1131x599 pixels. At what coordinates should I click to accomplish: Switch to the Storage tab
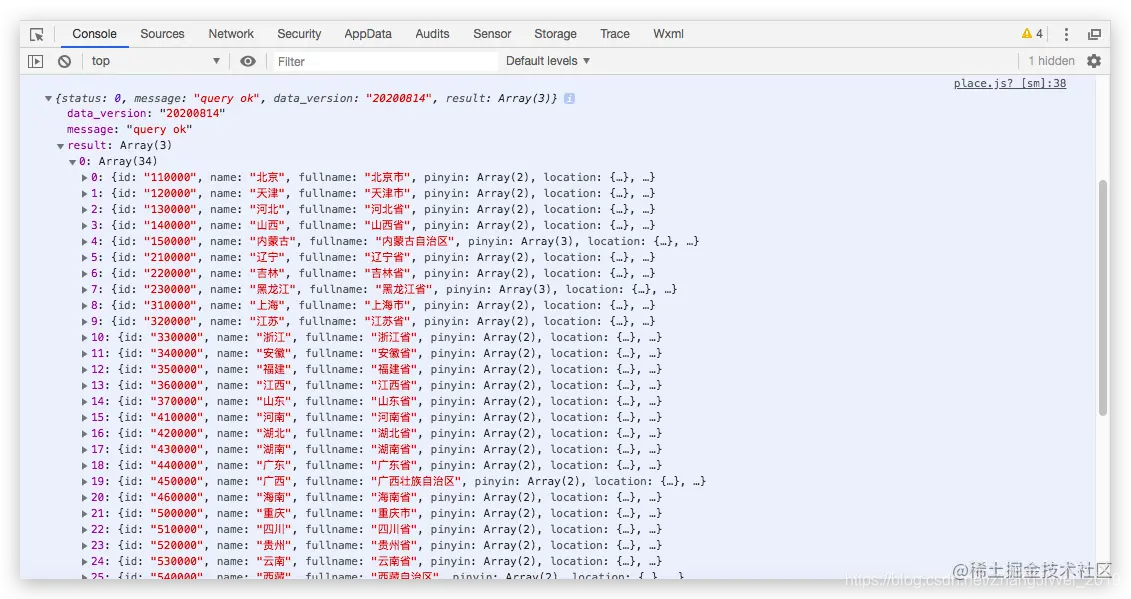pyautogui.click(x=555, y=34)
